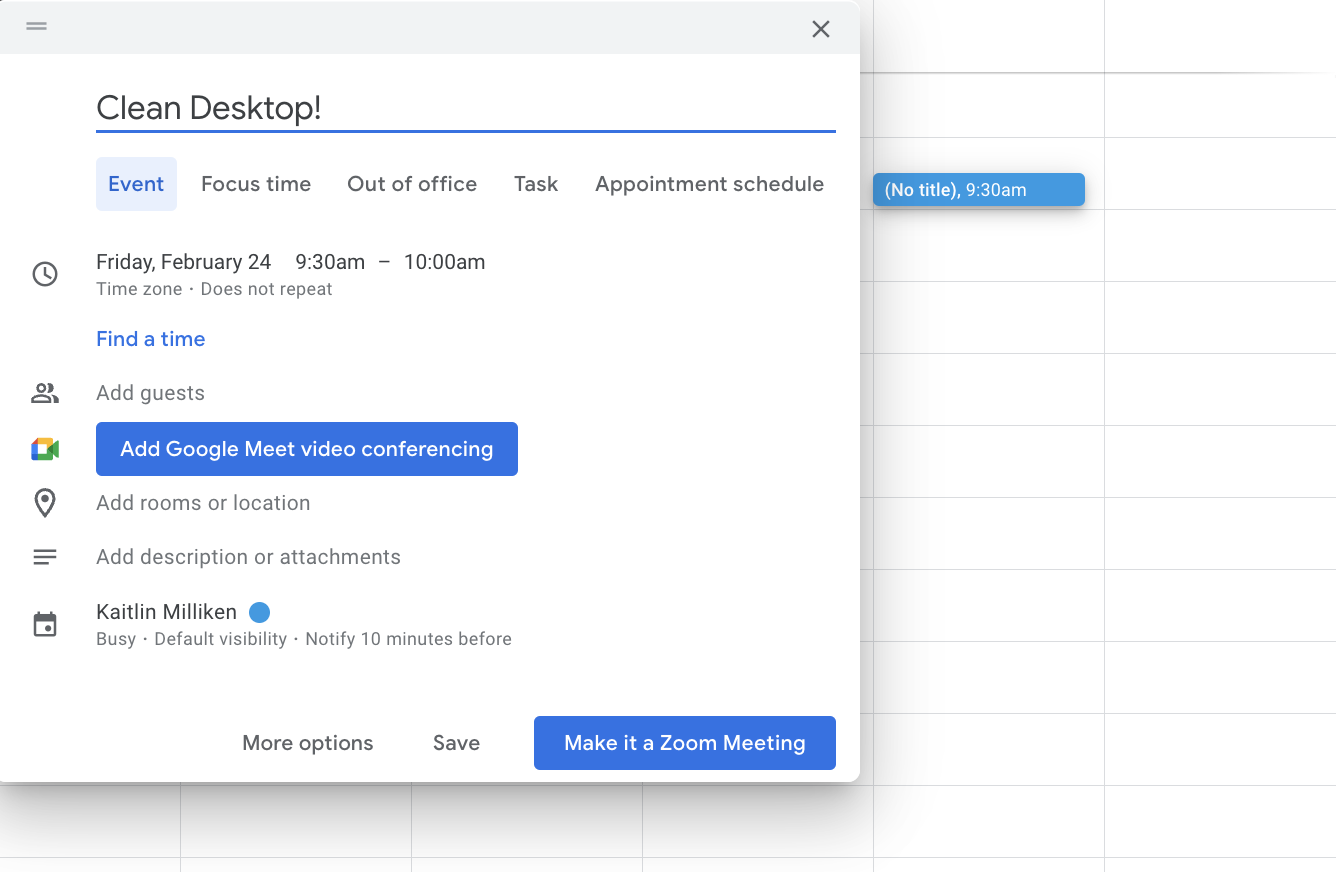The image size is (1340, 872).
Task: Select the Out of office tab
Action: pos(412,184)
